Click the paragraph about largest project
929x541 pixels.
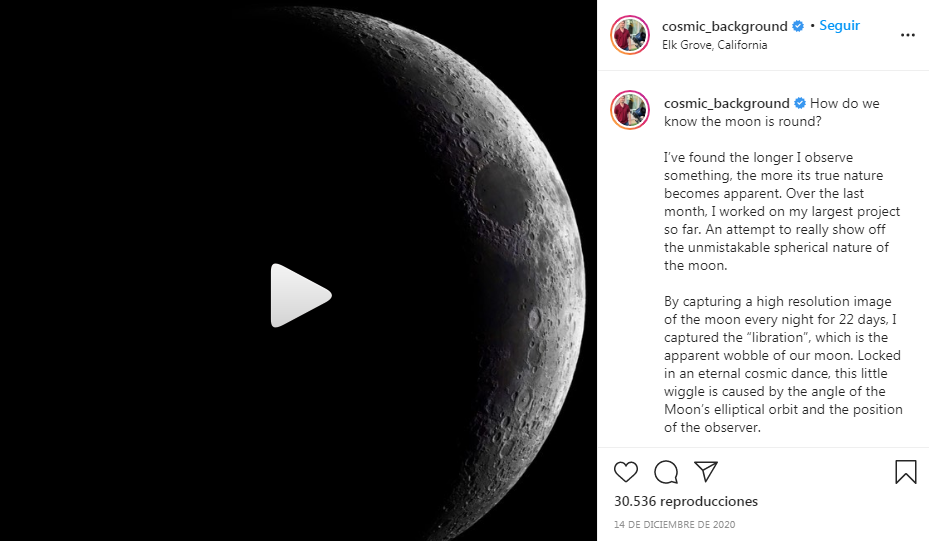tap(781, 211)
